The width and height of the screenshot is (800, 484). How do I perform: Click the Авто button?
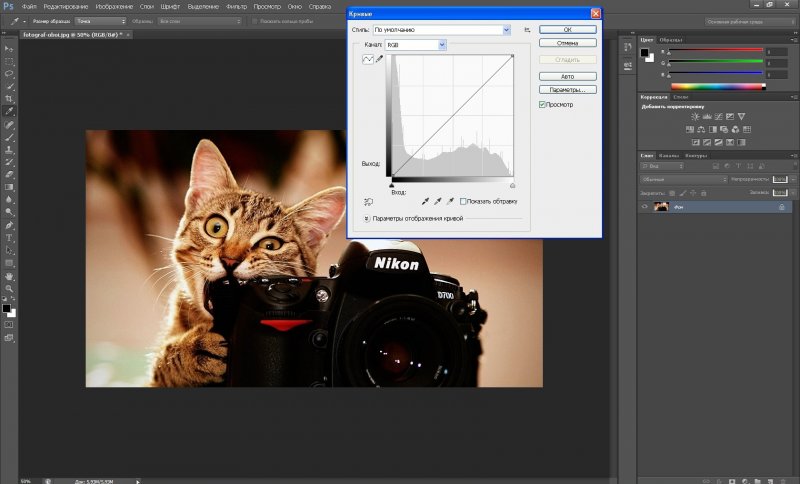[567, 77]
